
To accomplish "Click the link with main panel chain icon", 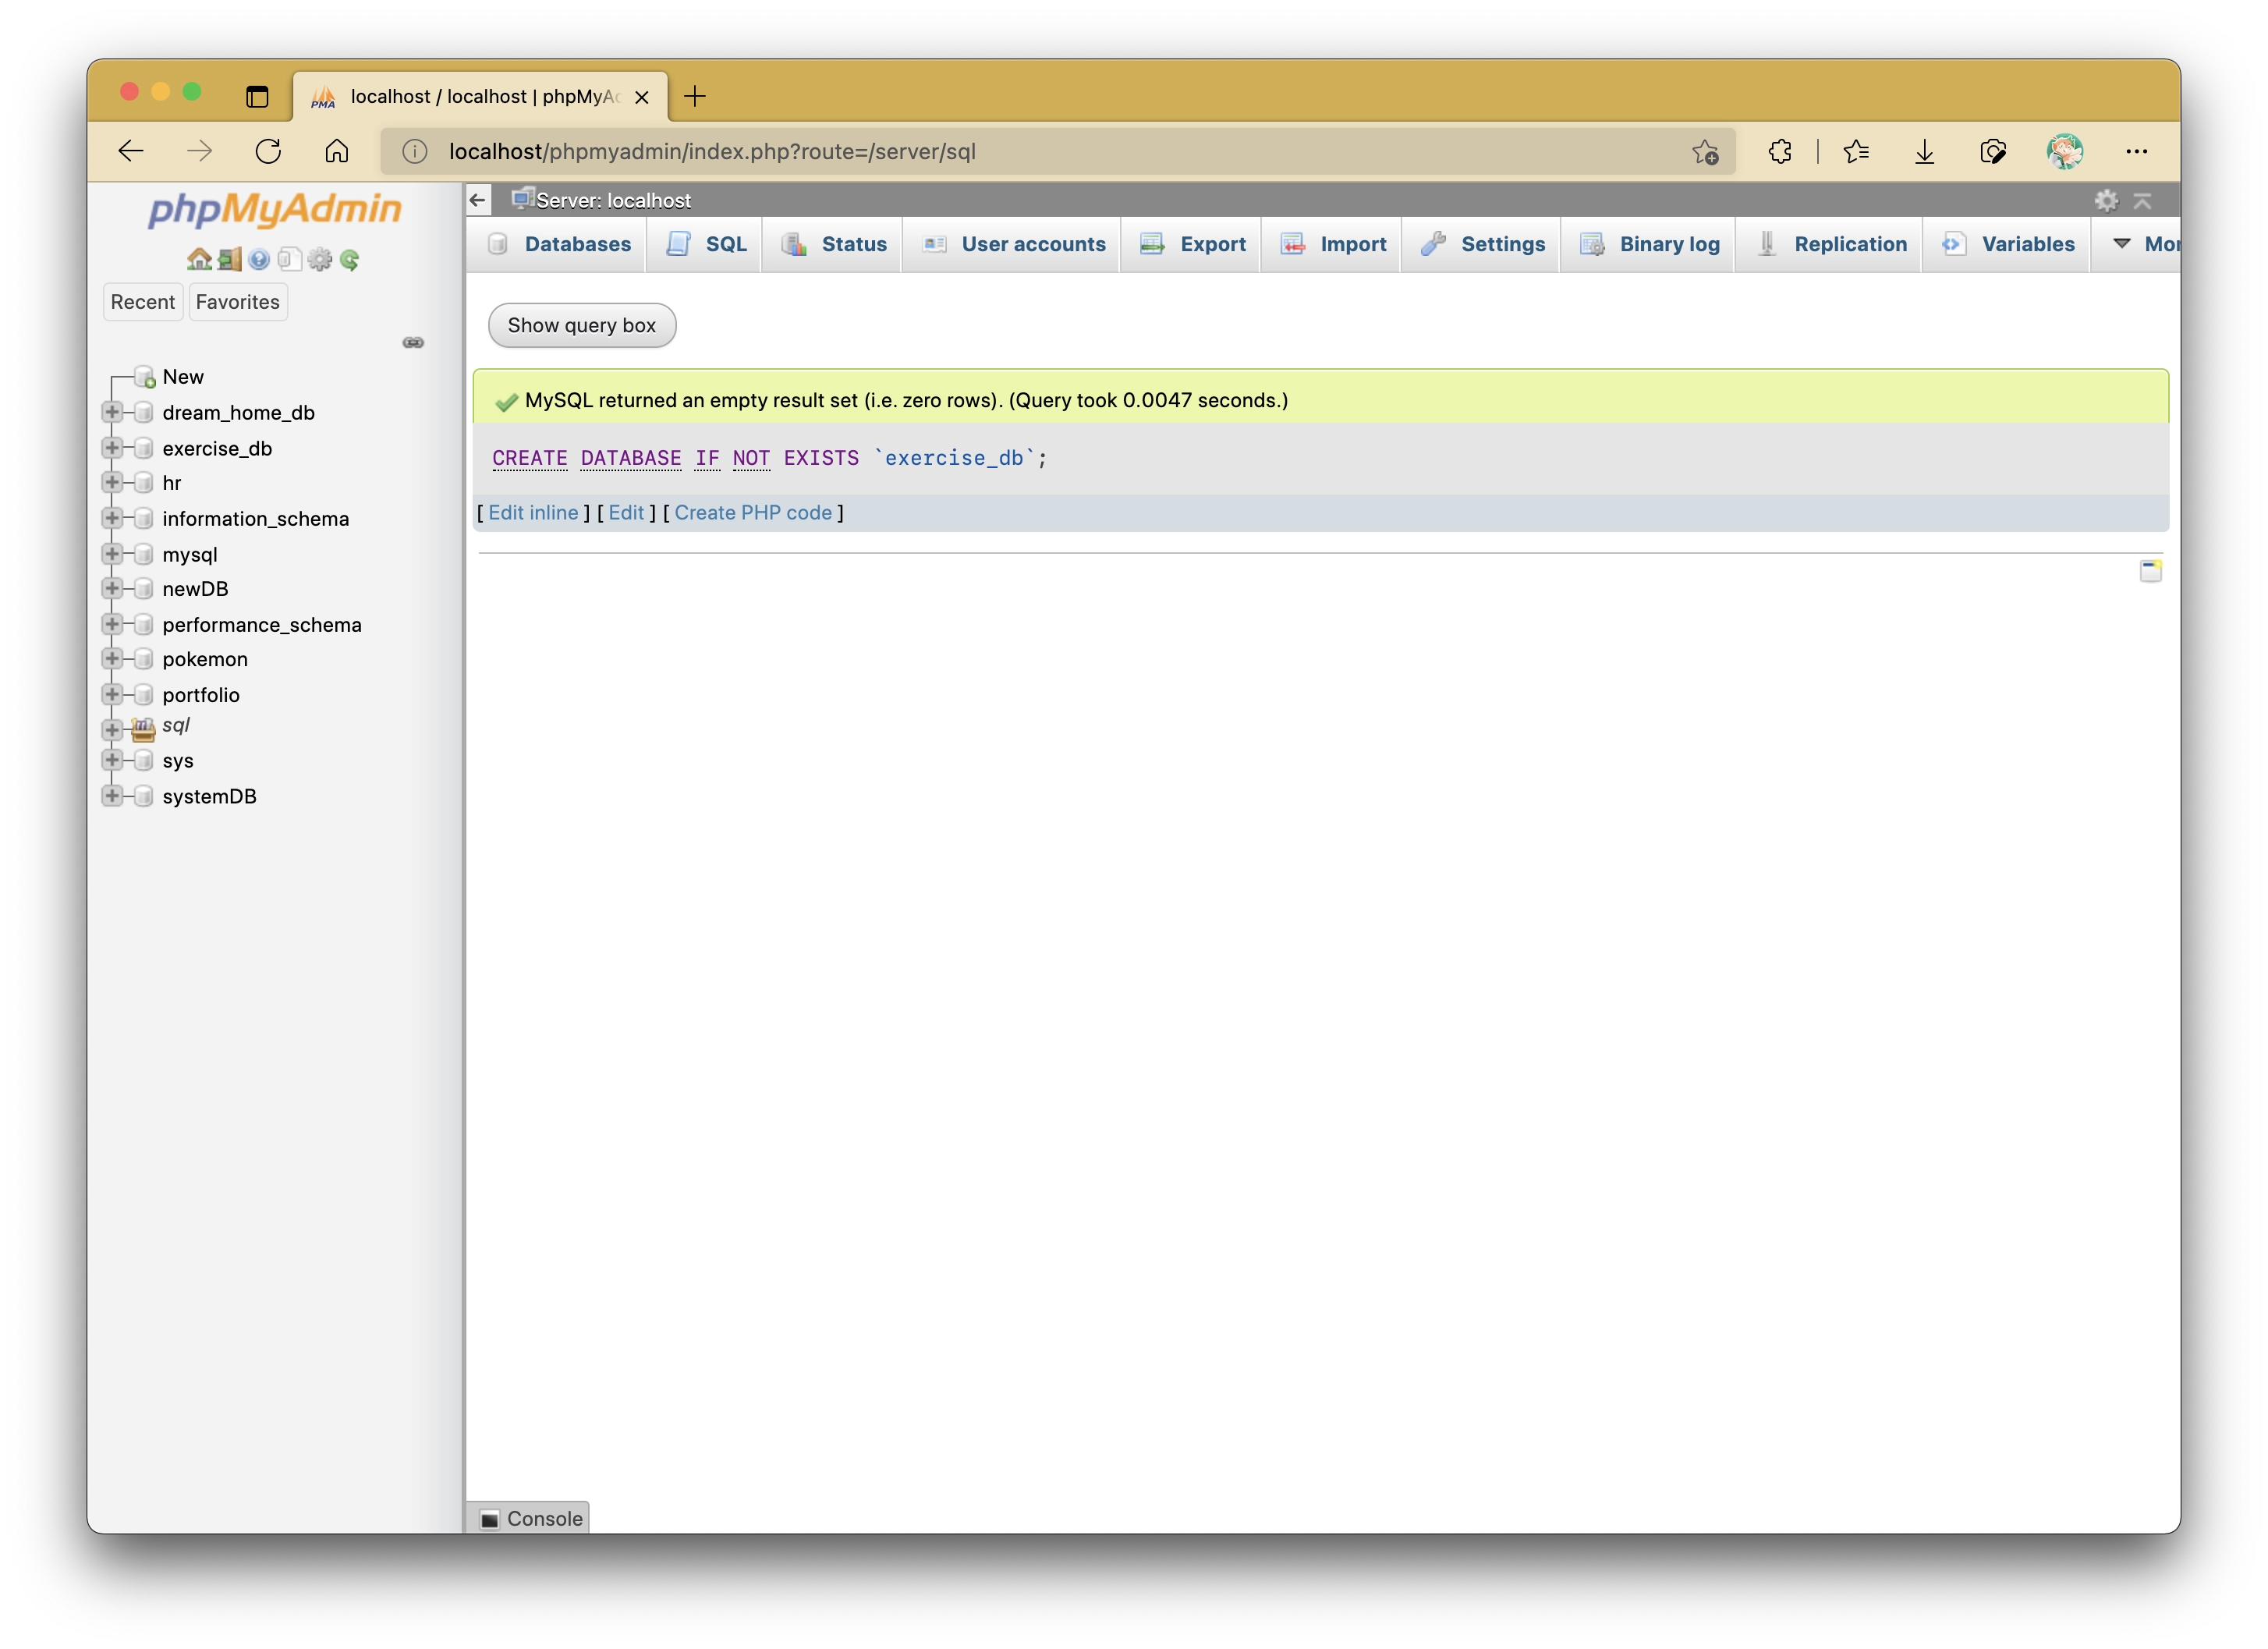I will click(413, 343).
